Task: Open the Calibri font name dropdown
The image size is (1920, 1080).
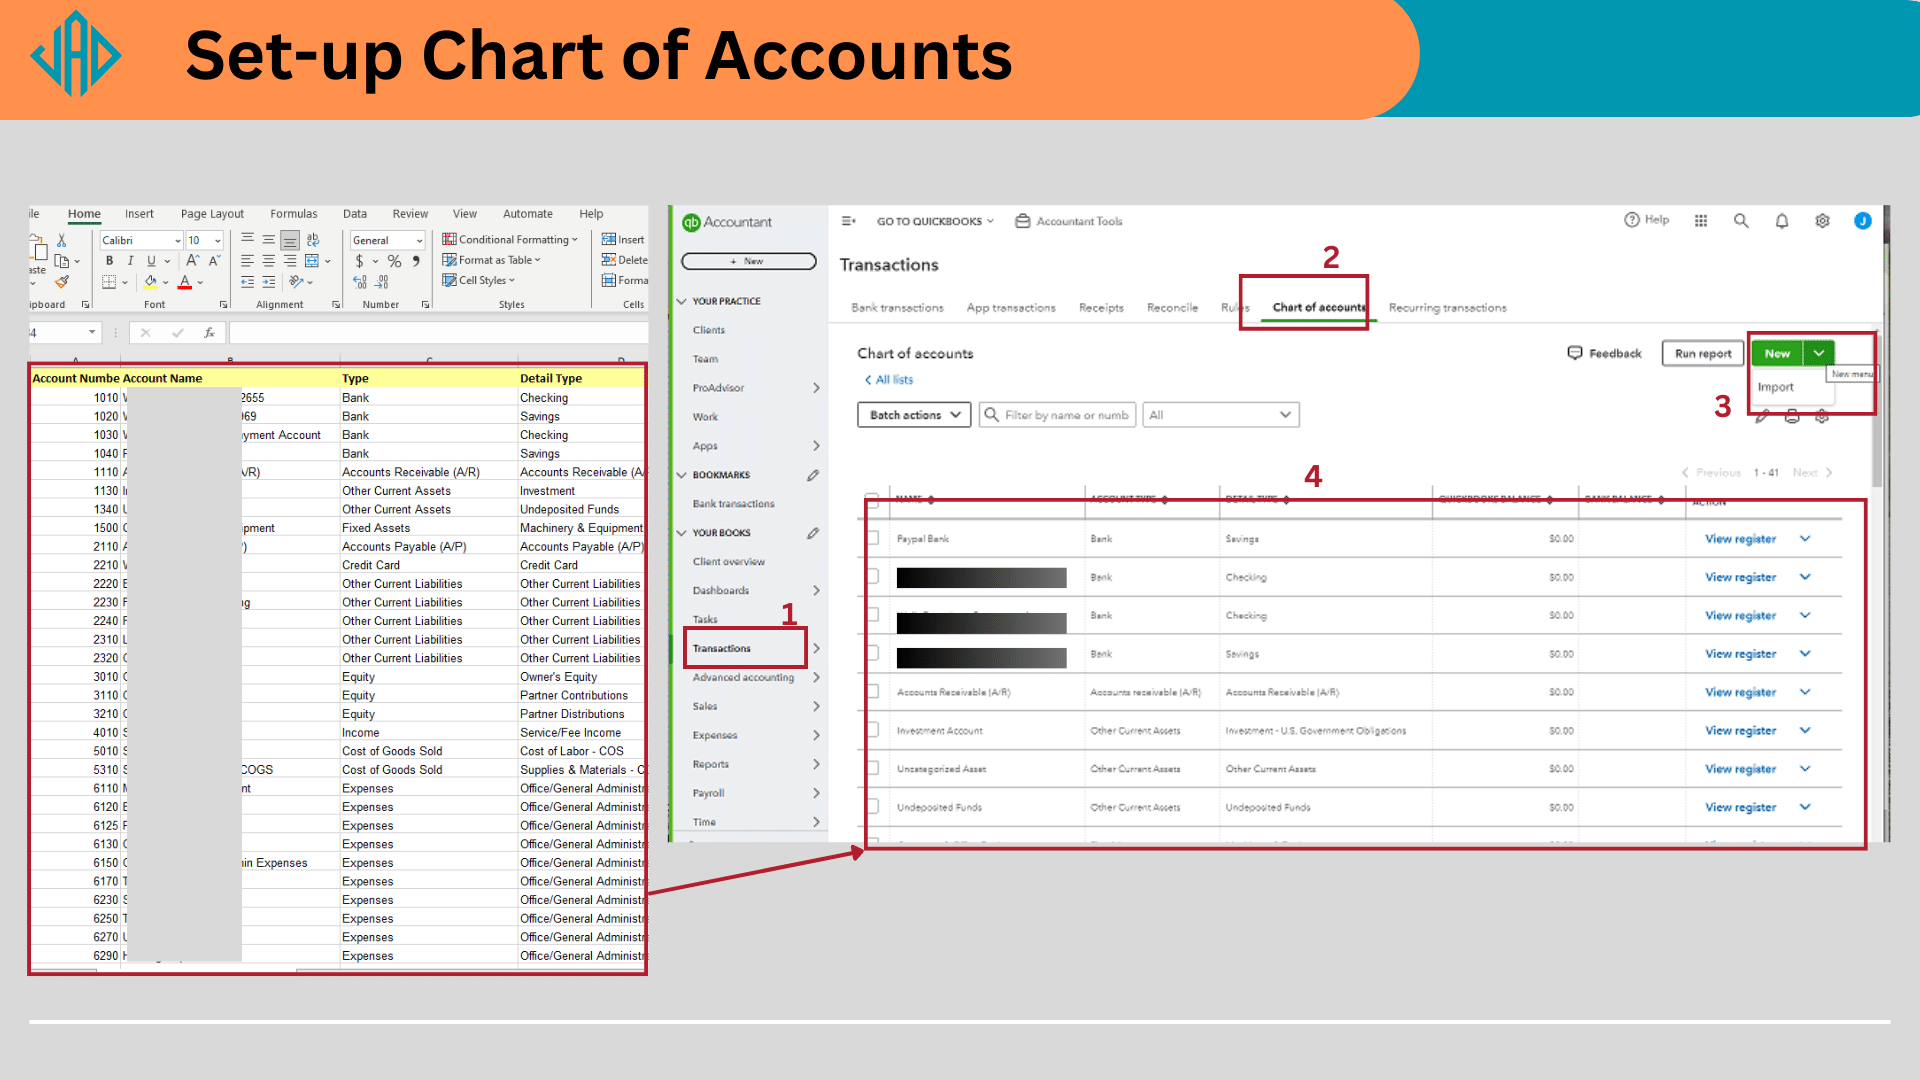Action: pos(178,241)
